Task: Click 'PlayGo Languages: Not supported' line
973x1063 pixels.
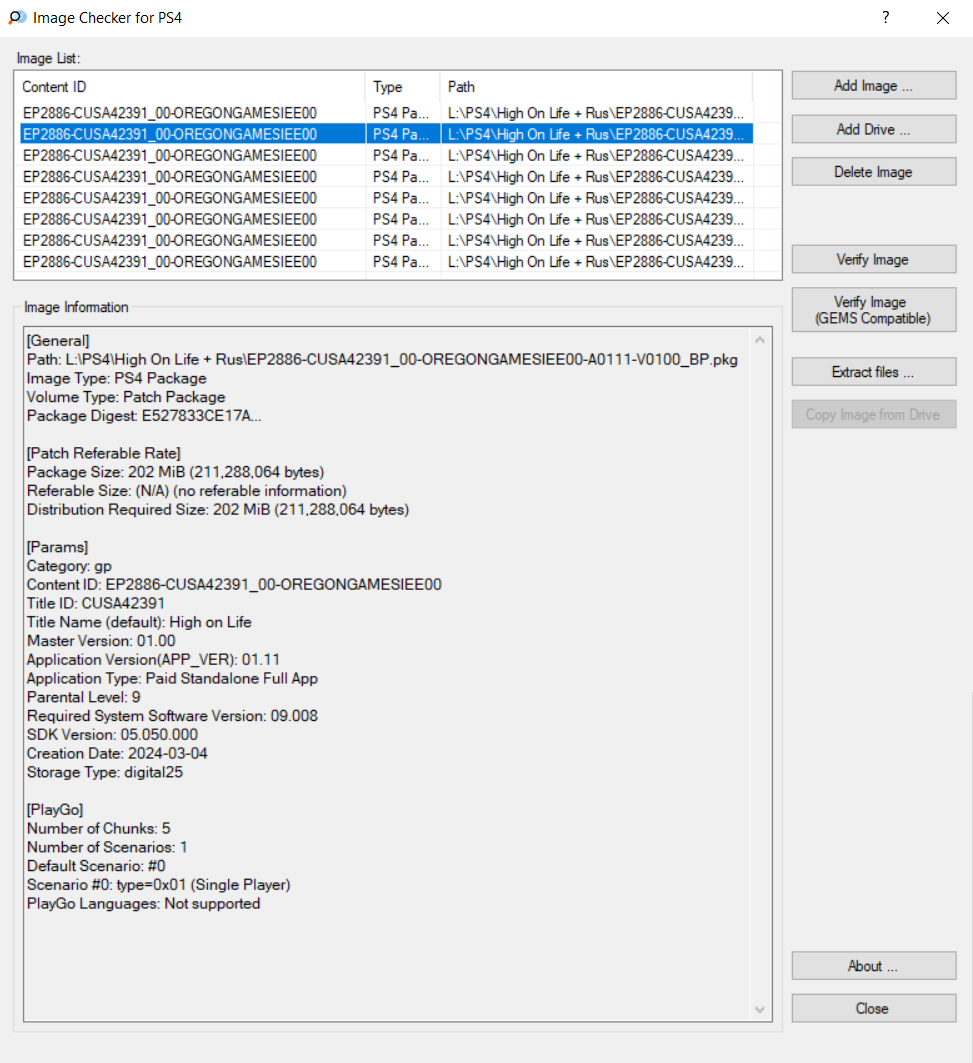Action: coord(144,904)
